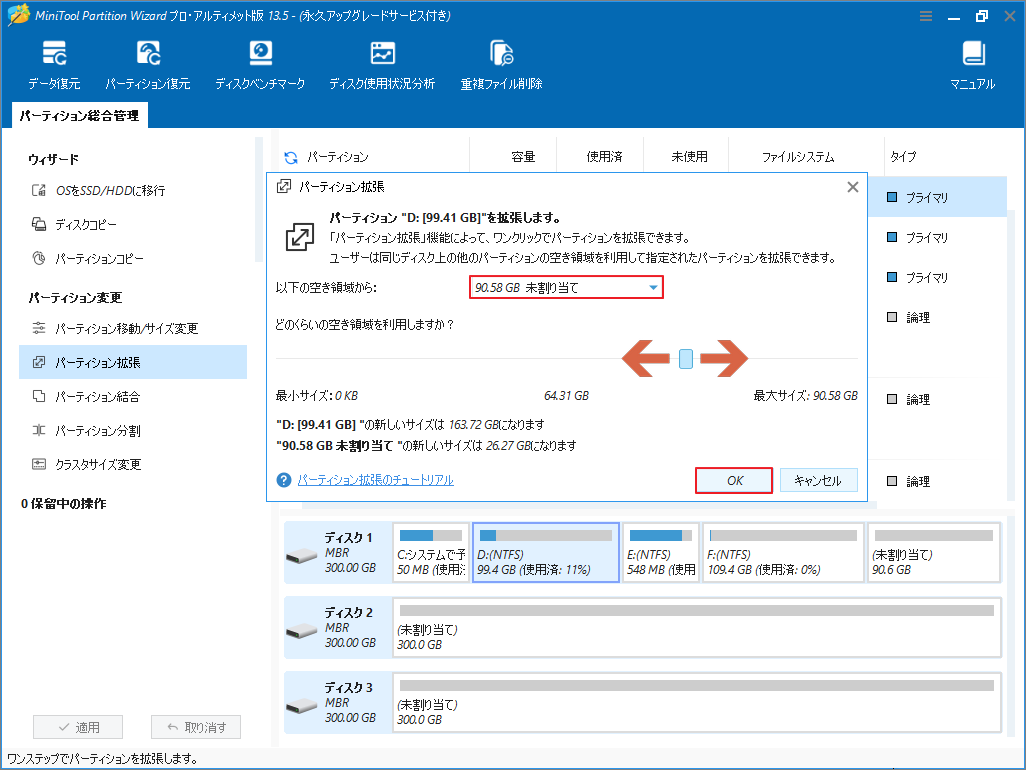Click the MiniTool Partition Wizard logo

[x=19, y=15]
